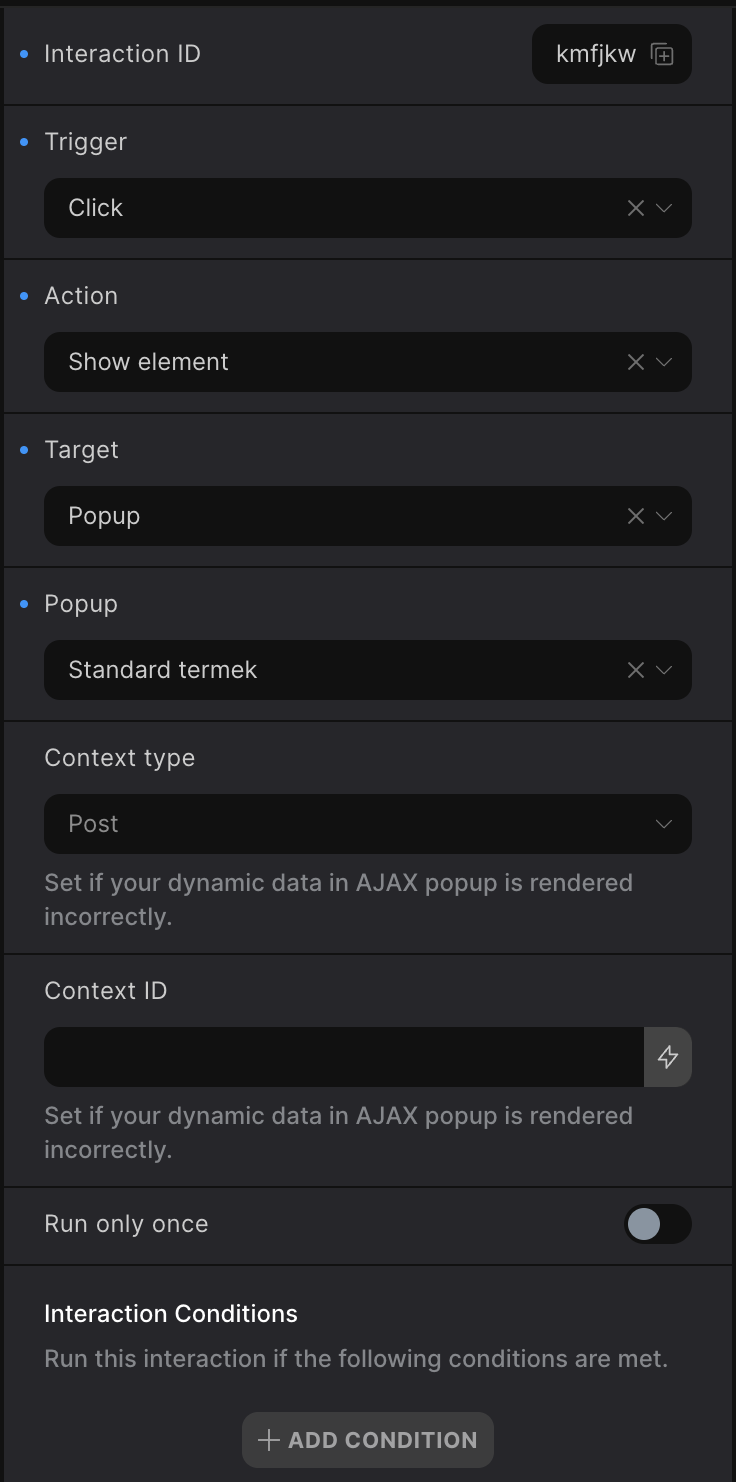This screenshot has height=1482, width=736.
Task: Expand the Action dropdown arrow
Action: pyautogui.click(x=664, y=362)
